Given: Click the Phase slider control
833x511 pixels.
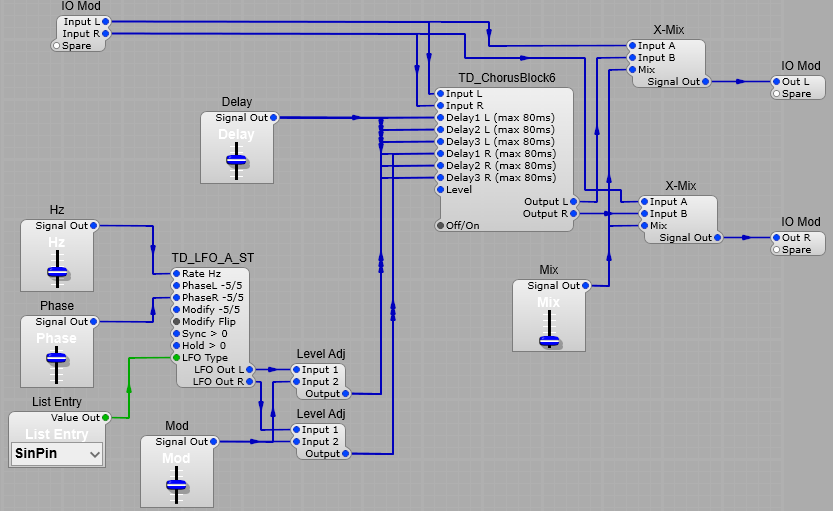Looking at the screenshot, I should (57, 357).
